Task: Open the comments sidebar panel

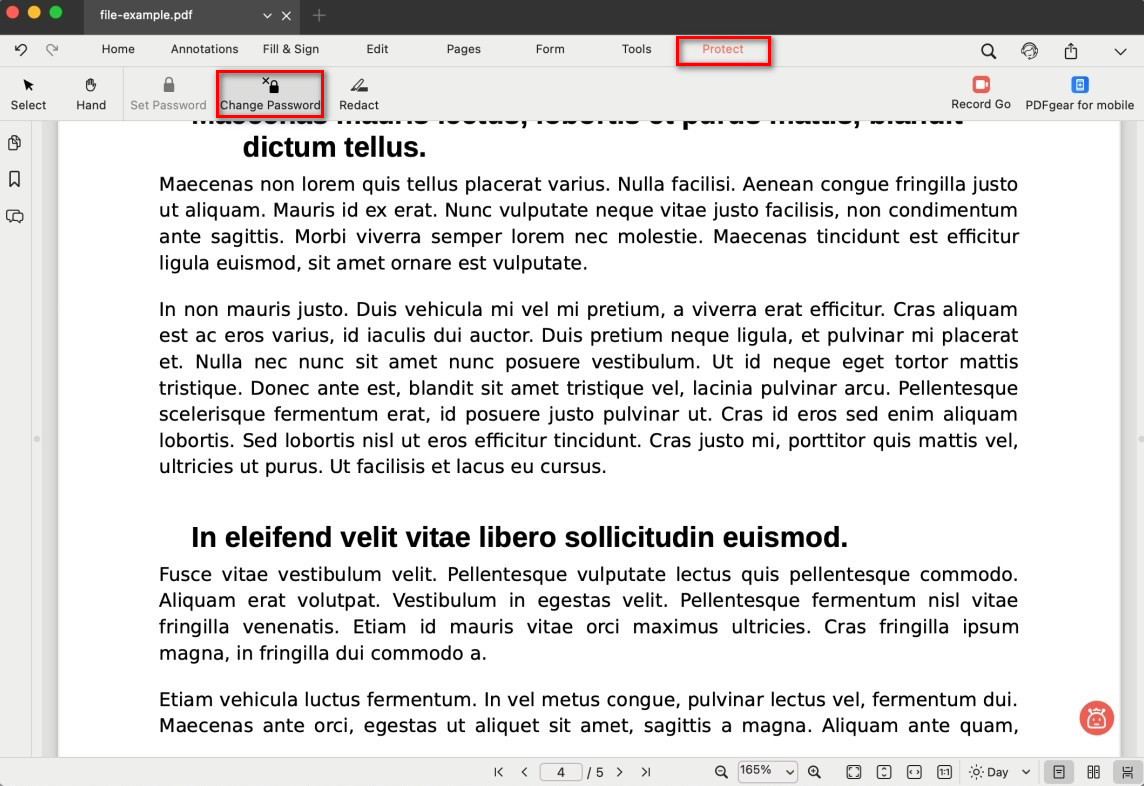Action: coord(15,217)
